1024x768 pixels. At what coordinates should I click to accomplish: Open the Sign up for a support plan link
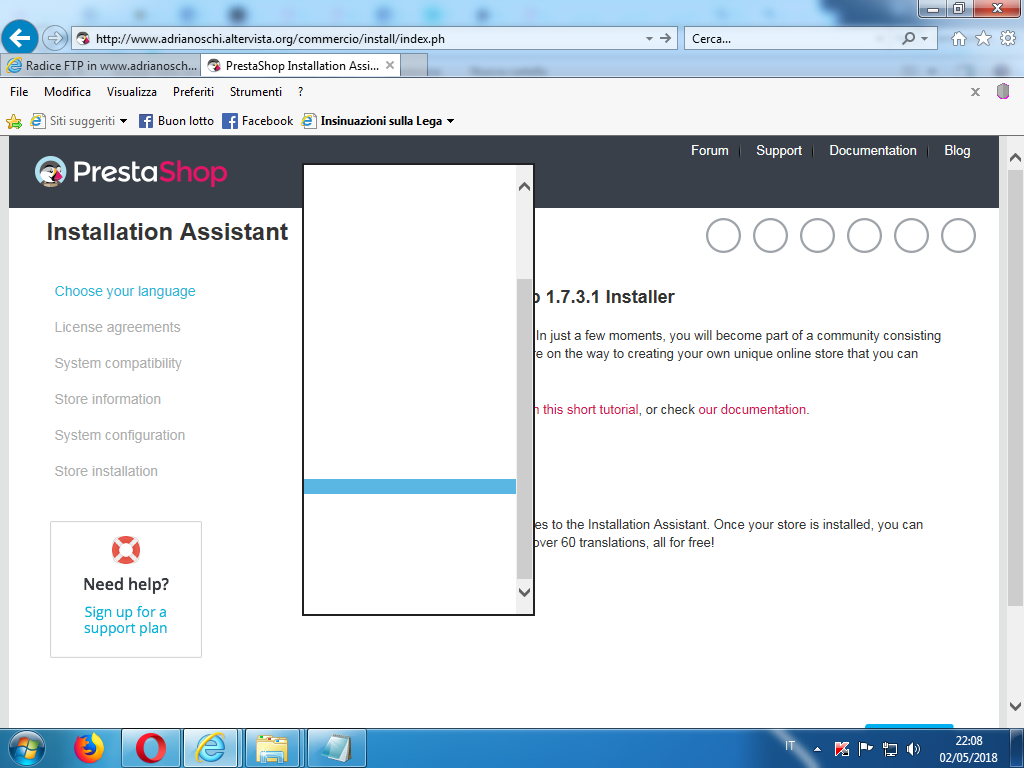(125, 620)
